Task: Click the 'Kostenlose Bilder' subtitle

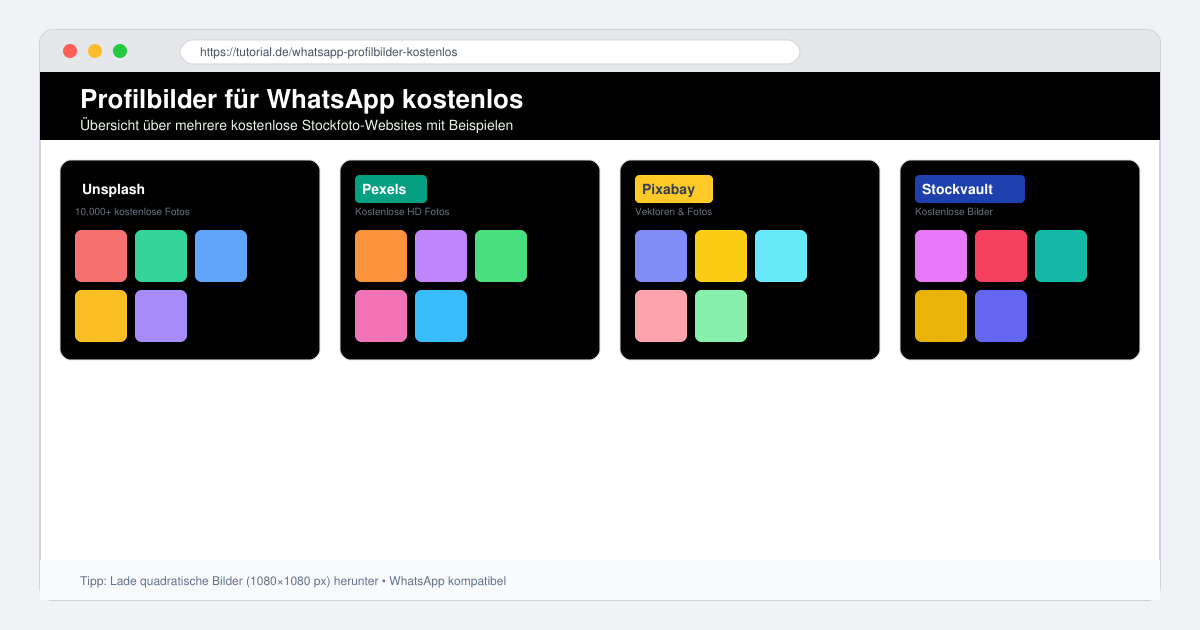Action: pyautogui.click(x=954, y=212)
